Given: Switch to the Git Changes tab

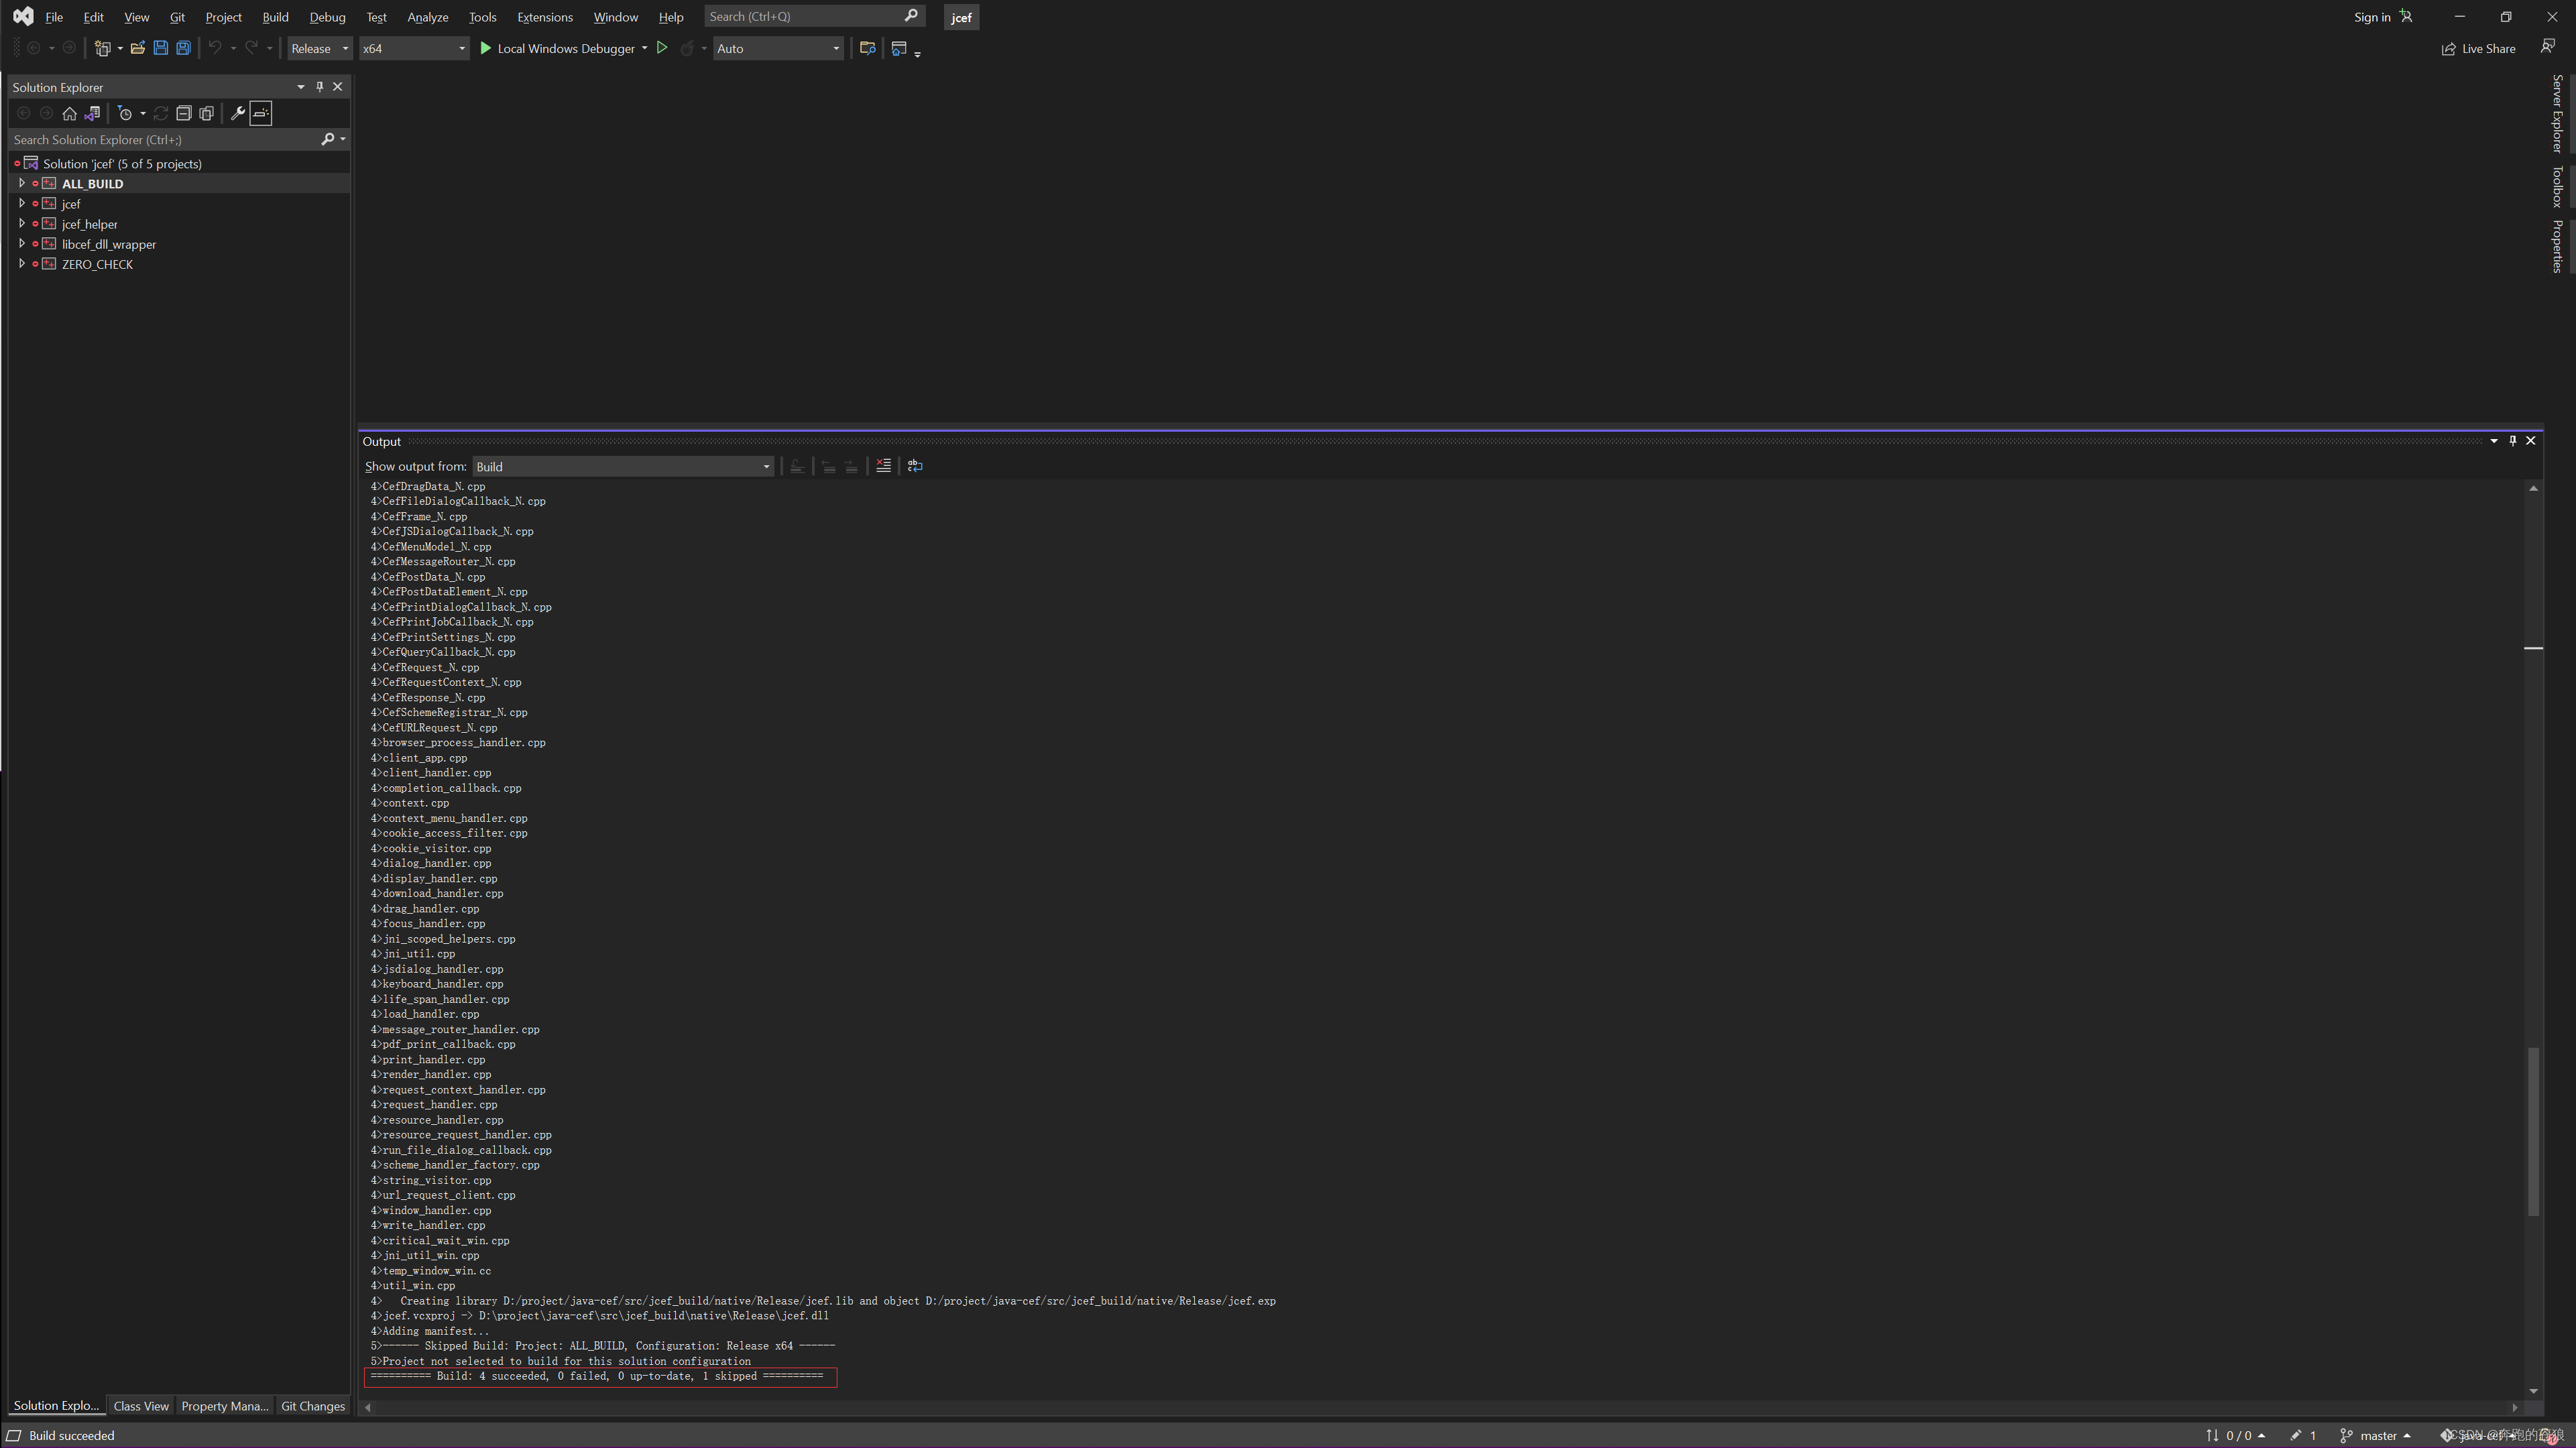Looking at the screenshot, I should [313, 1406].
